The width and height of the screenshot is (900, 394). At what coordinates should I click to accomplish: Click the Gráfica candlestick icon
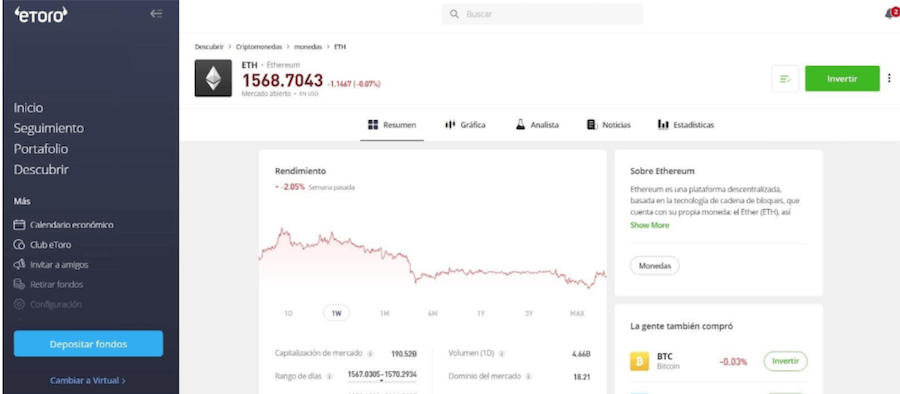click(450, 125)
